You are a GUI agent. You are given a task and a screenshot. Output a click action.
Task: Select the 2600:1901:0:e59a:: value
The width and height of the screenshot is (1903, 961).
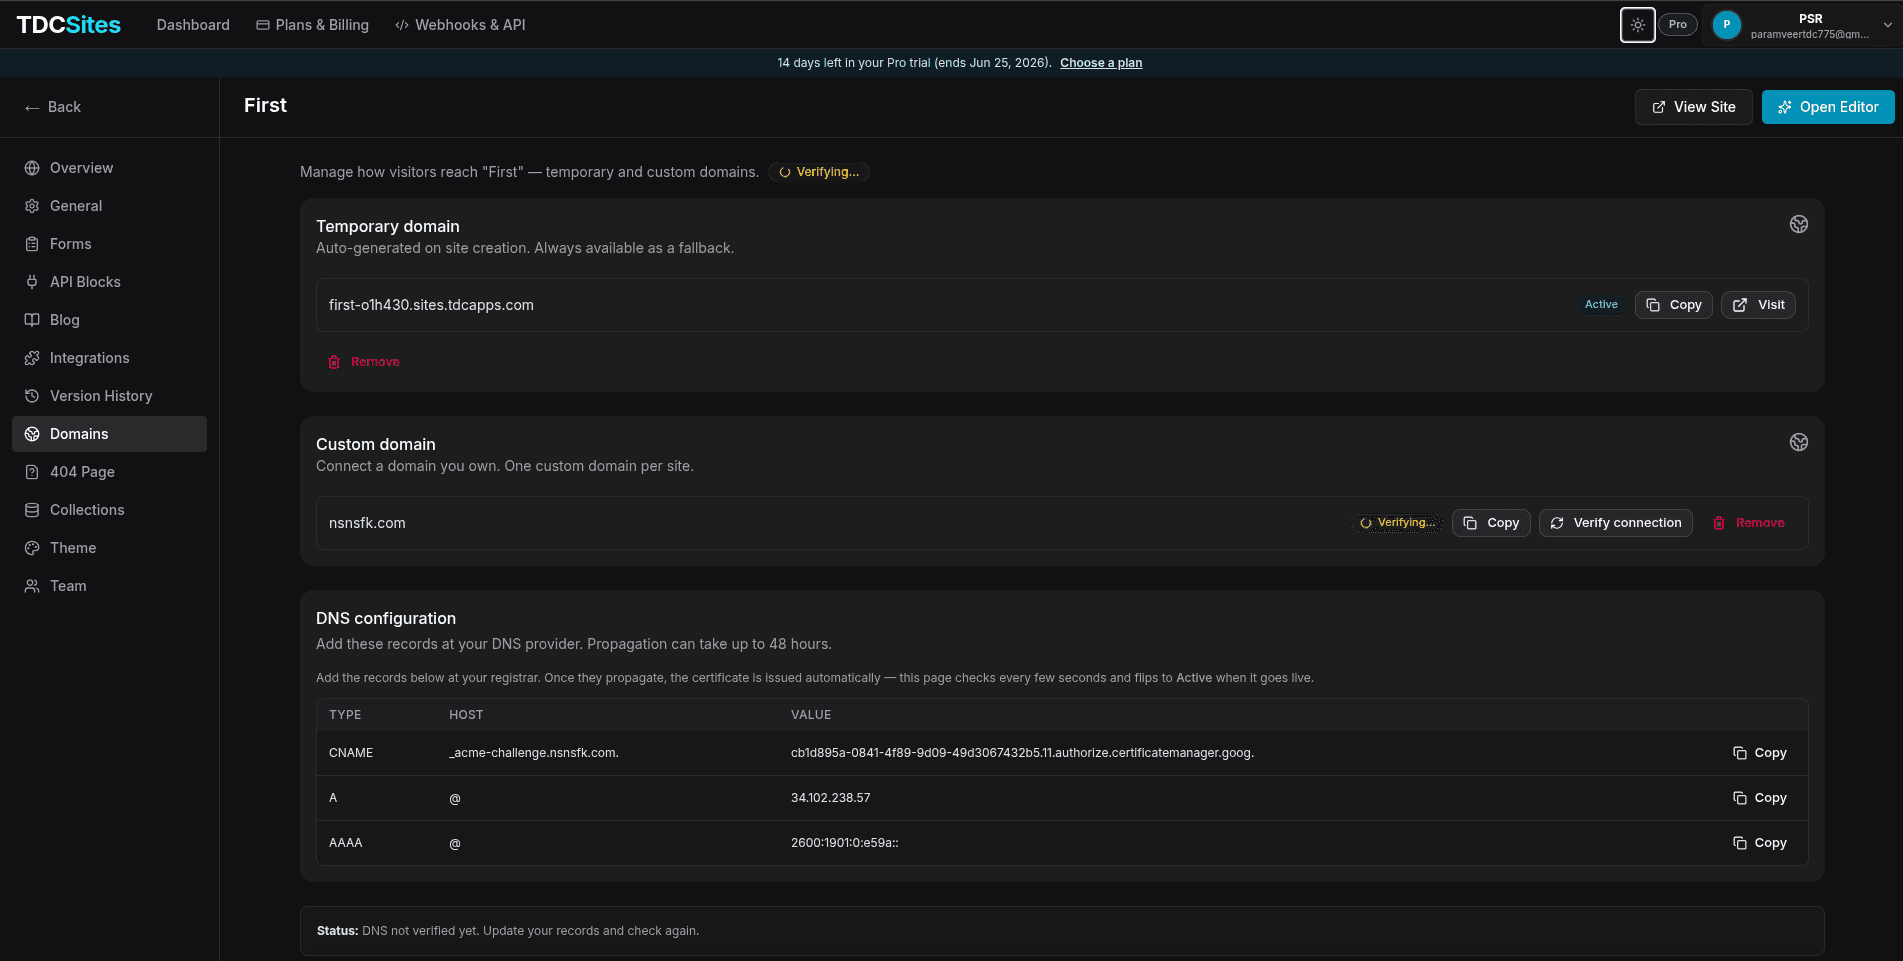tap(844, 843)
